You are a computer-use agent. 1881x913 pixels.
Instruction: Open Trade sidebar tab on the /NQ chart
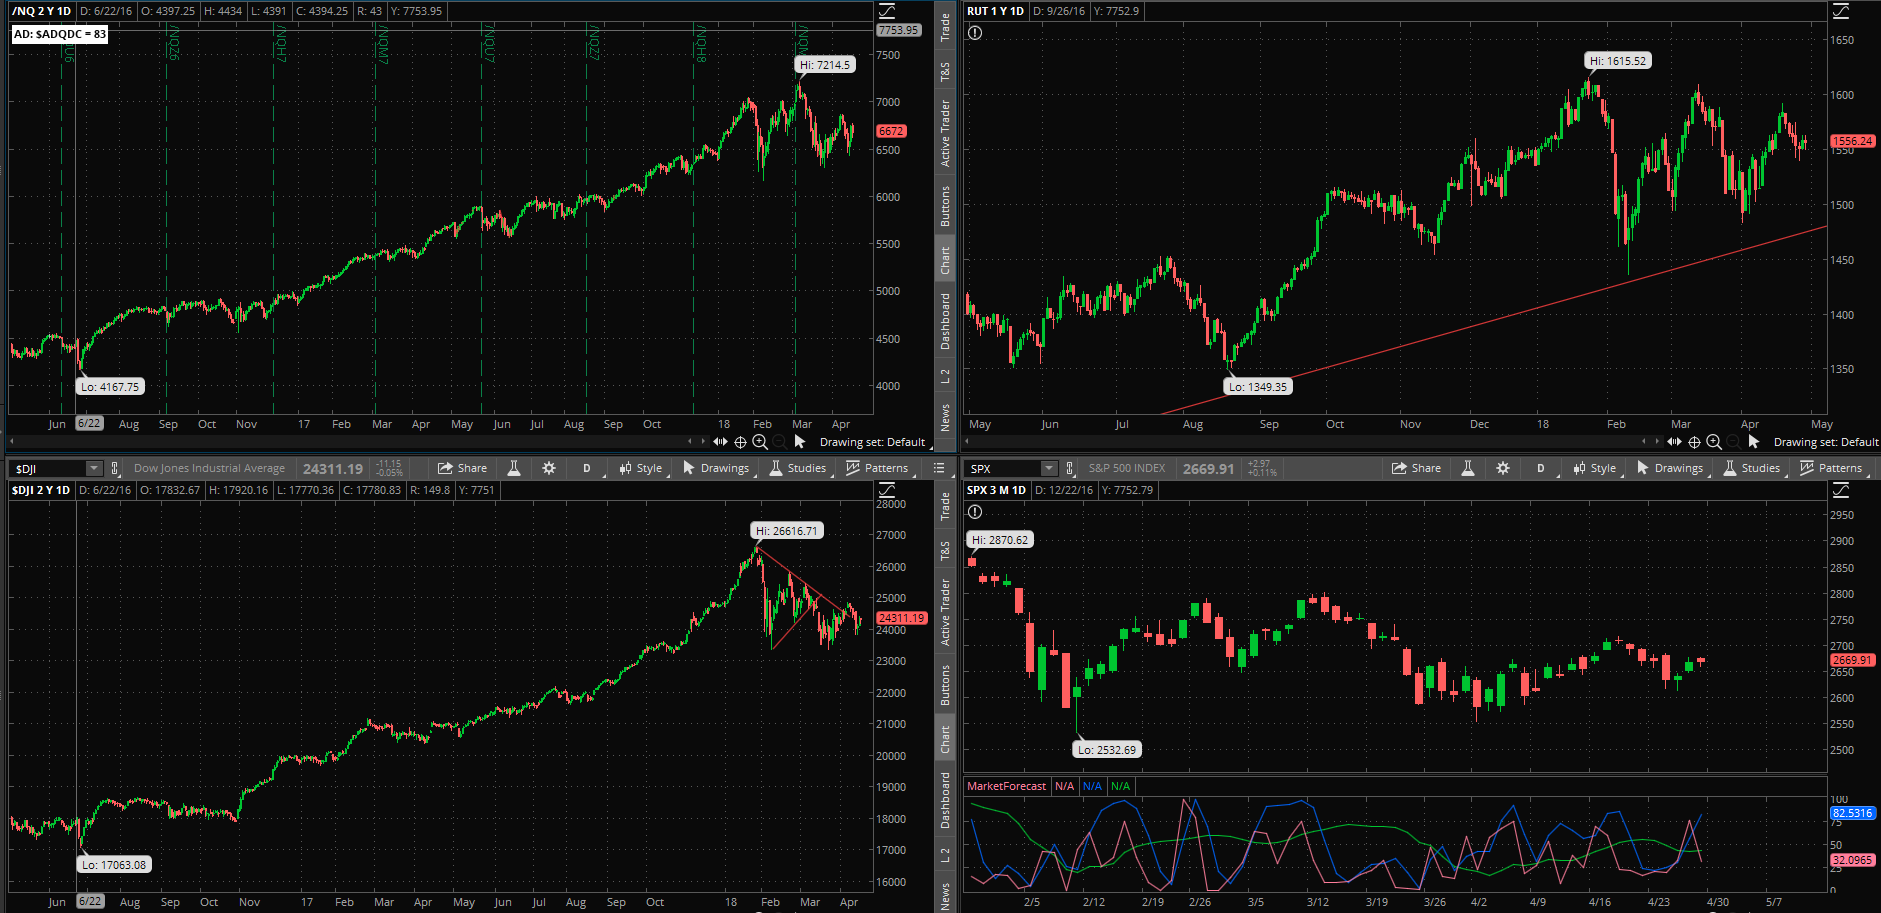[x=945, y=27]
